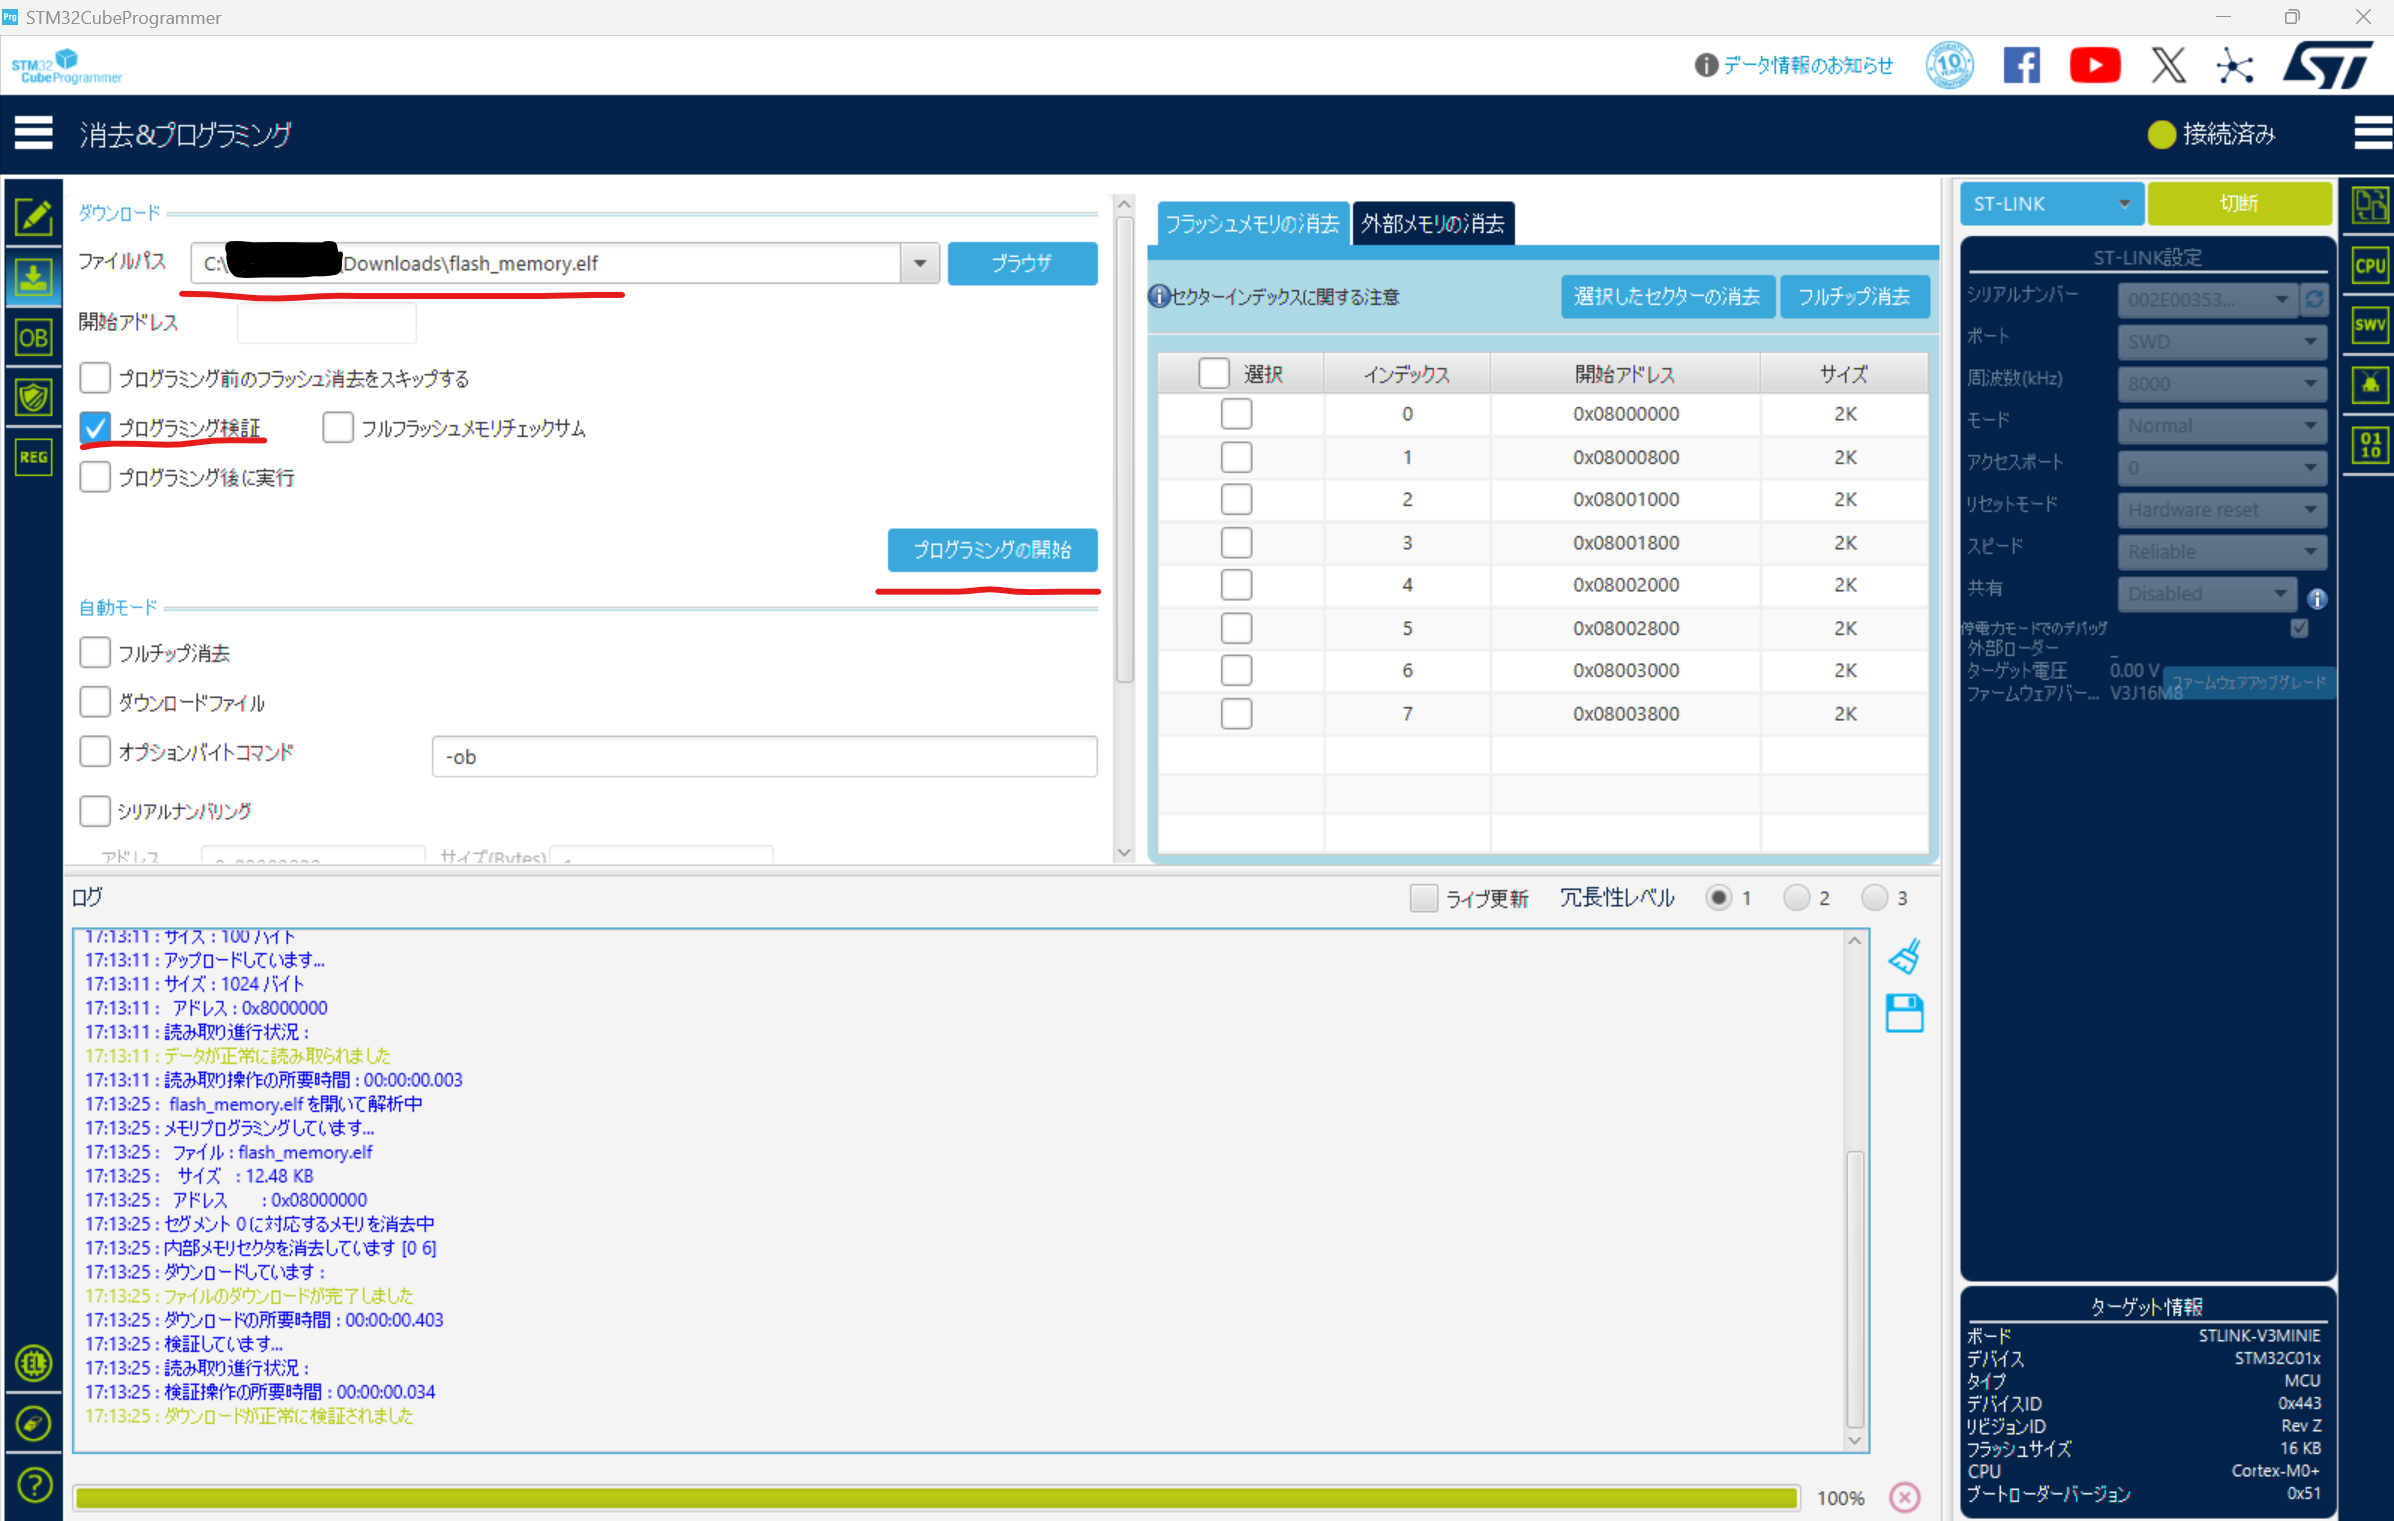The width and height of the screenshot is (2394, 1521).
Task: Open the REG registers view
Action: [34, 457]
